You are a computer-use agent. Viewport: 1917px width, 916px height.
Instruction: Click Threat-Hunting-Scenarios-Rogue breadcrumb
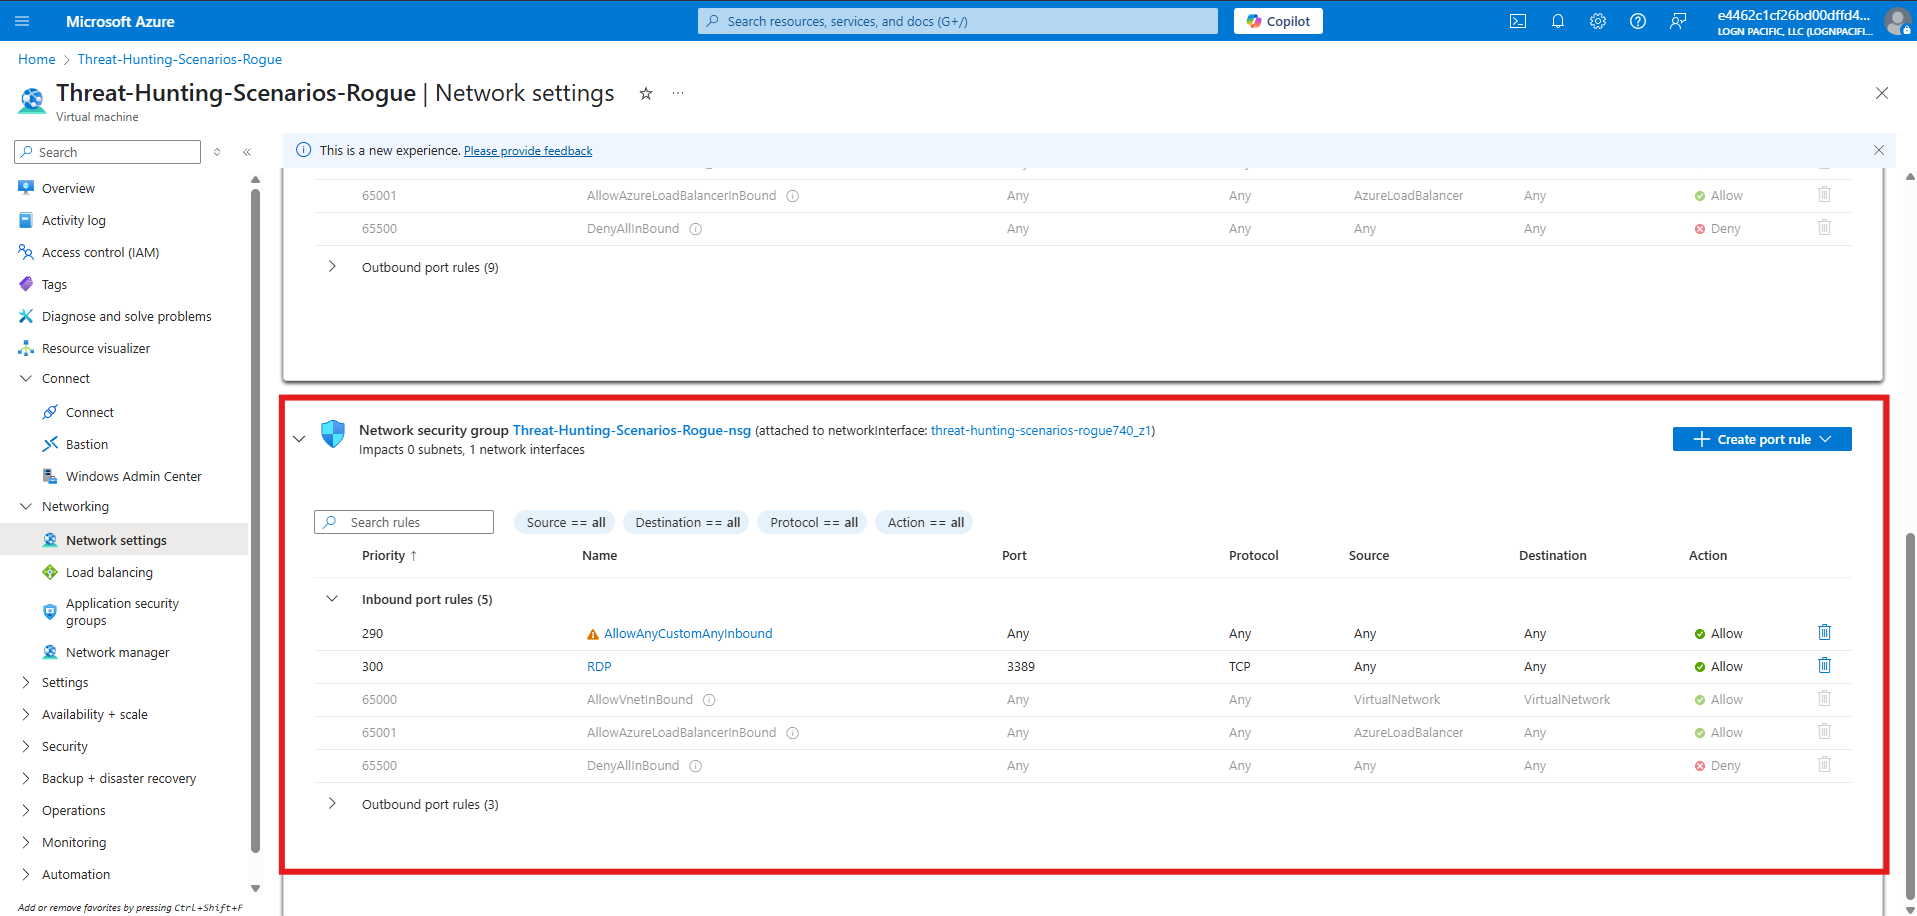180,59
